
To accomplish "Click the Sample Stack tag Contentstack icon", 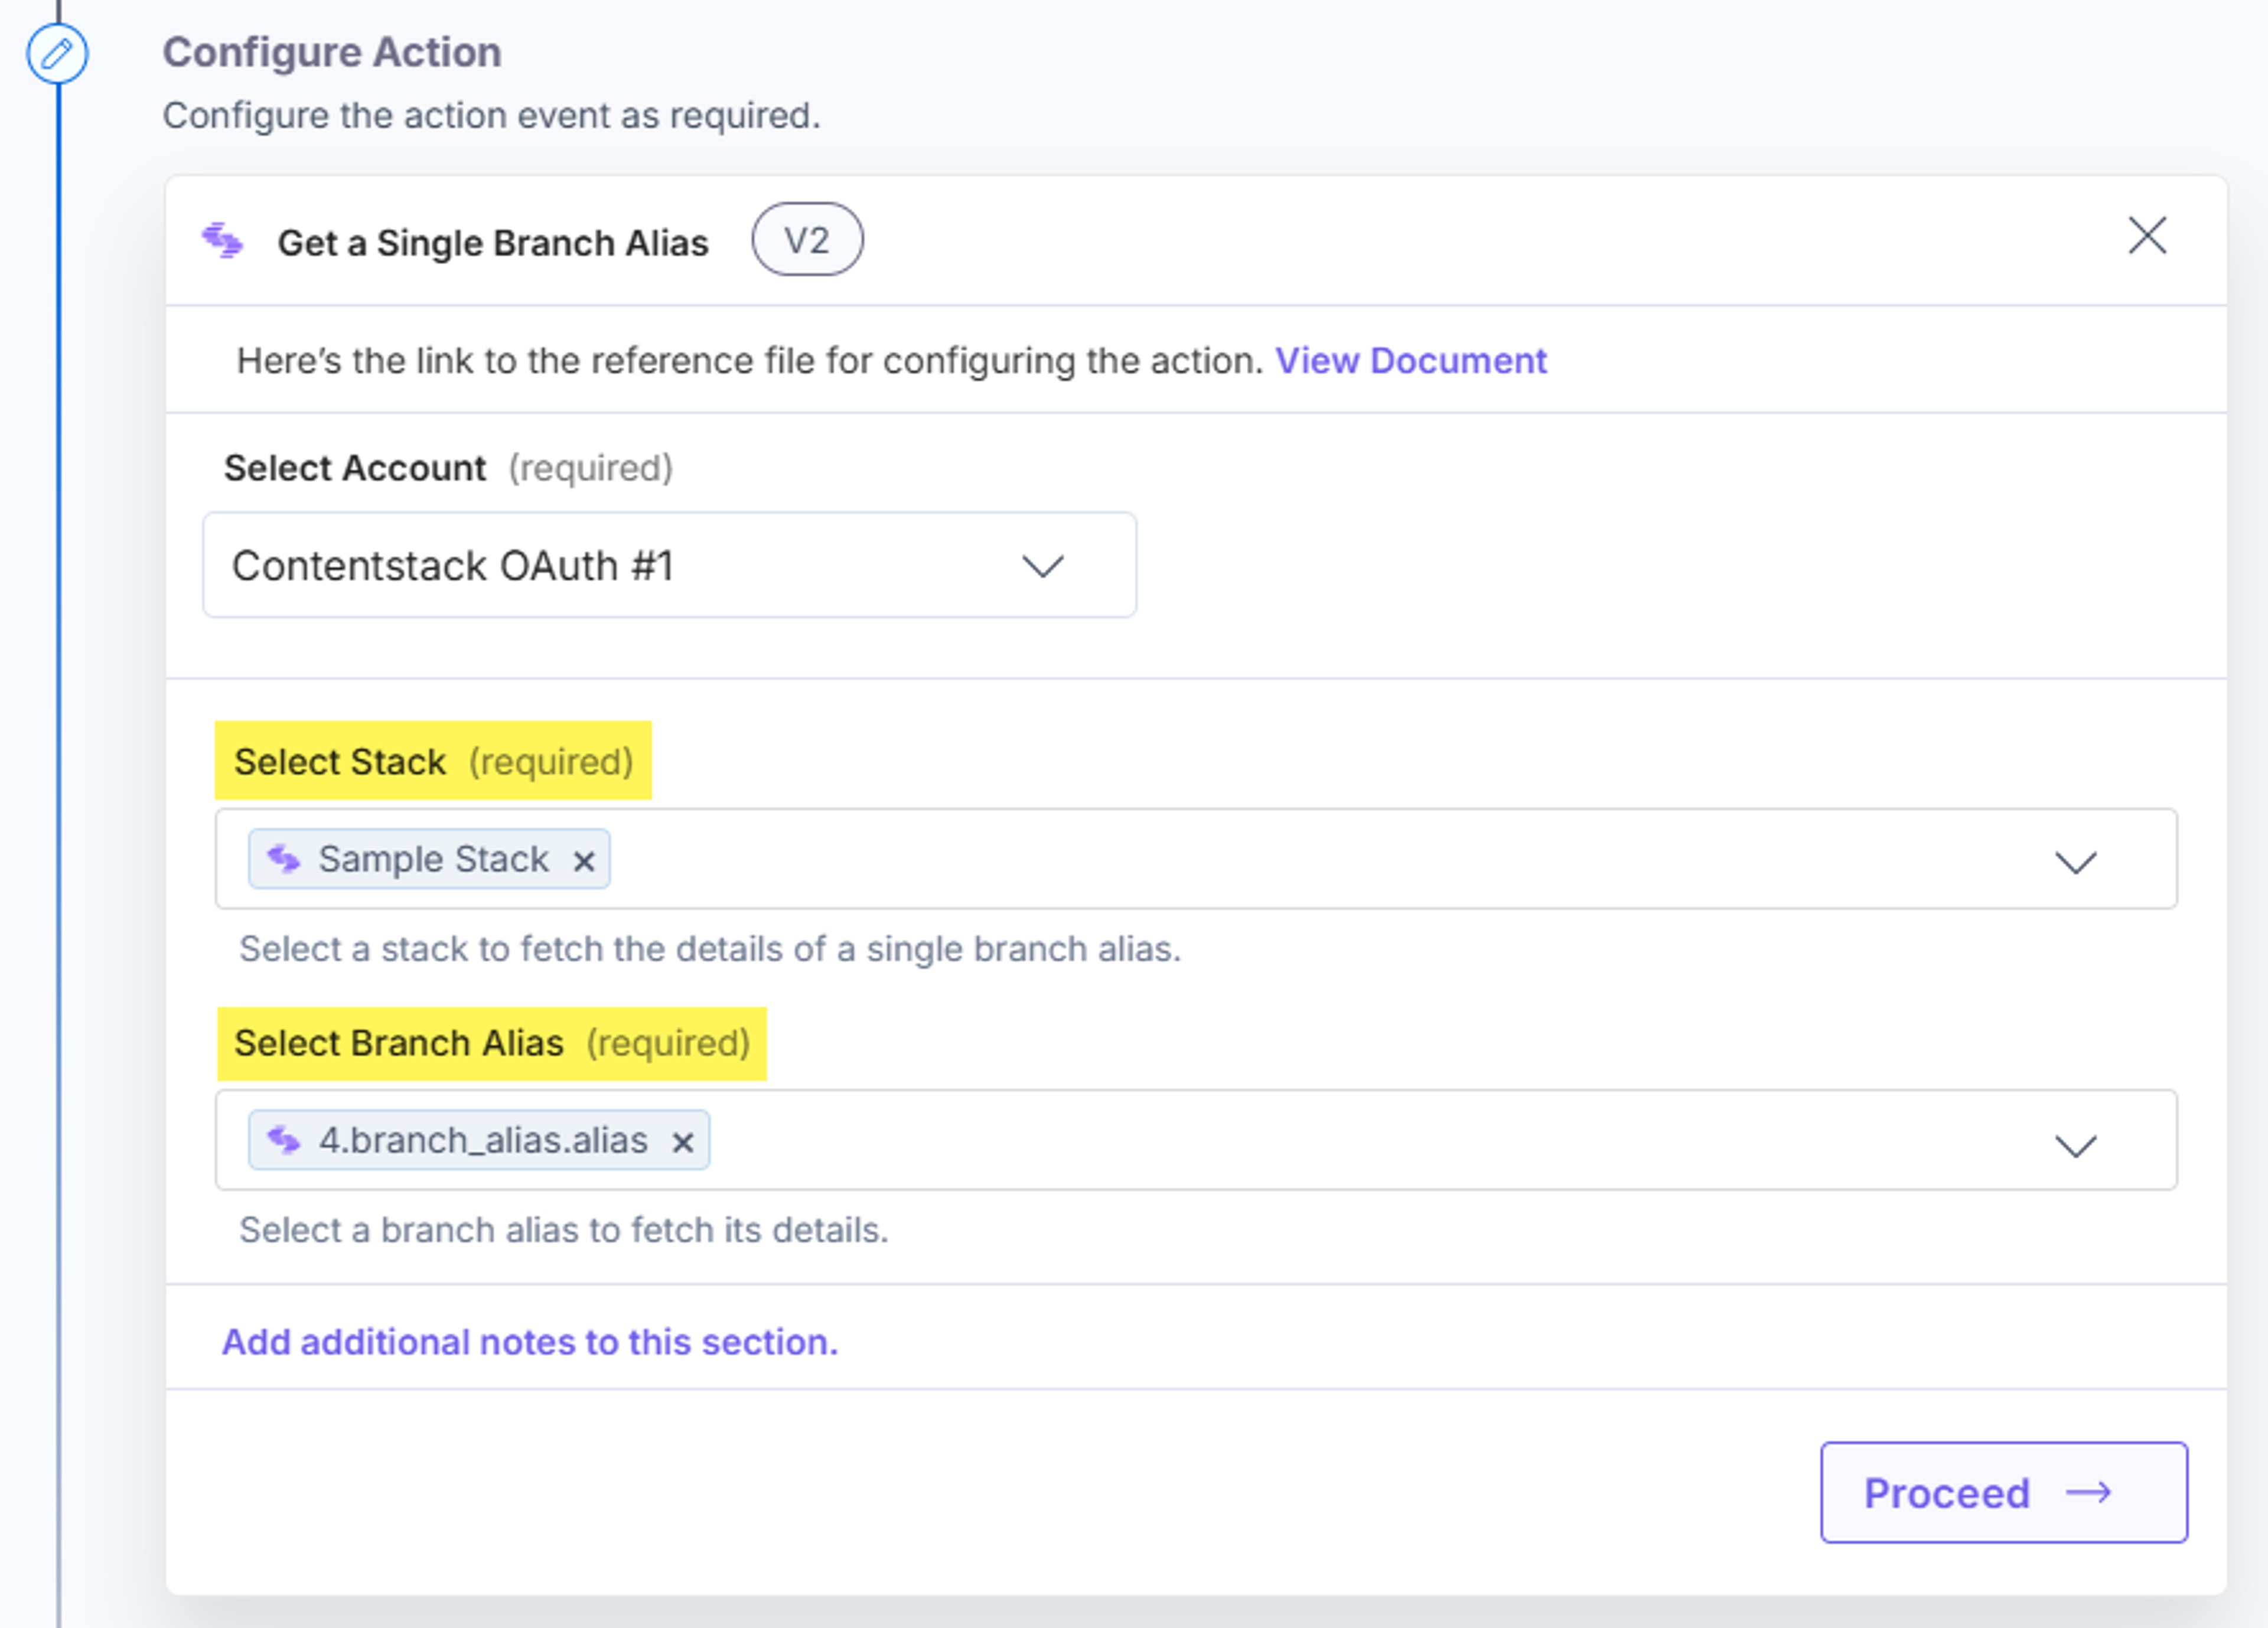I will pyautogui.click(x=284, y=858).
